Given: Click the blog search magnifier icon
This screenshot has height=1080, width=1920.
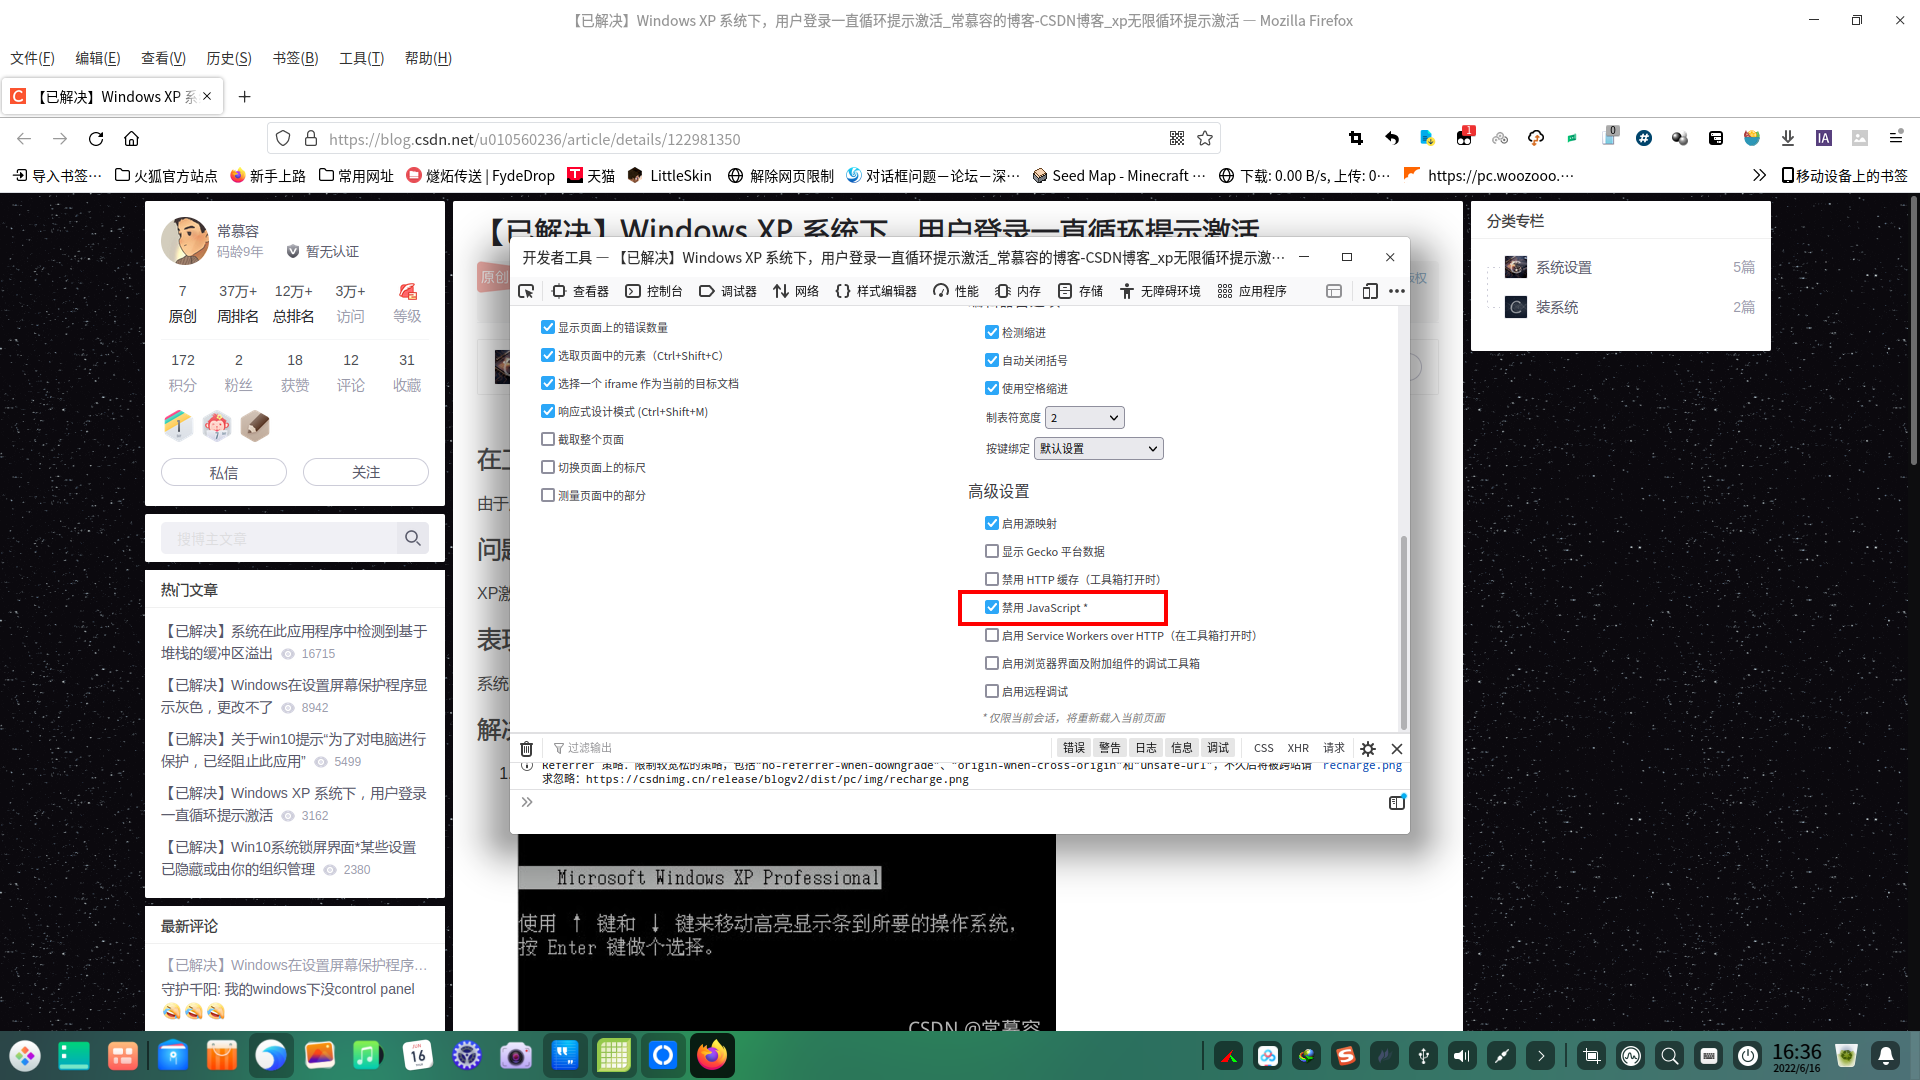Looking at the screenshot, I should click(413, 538).
